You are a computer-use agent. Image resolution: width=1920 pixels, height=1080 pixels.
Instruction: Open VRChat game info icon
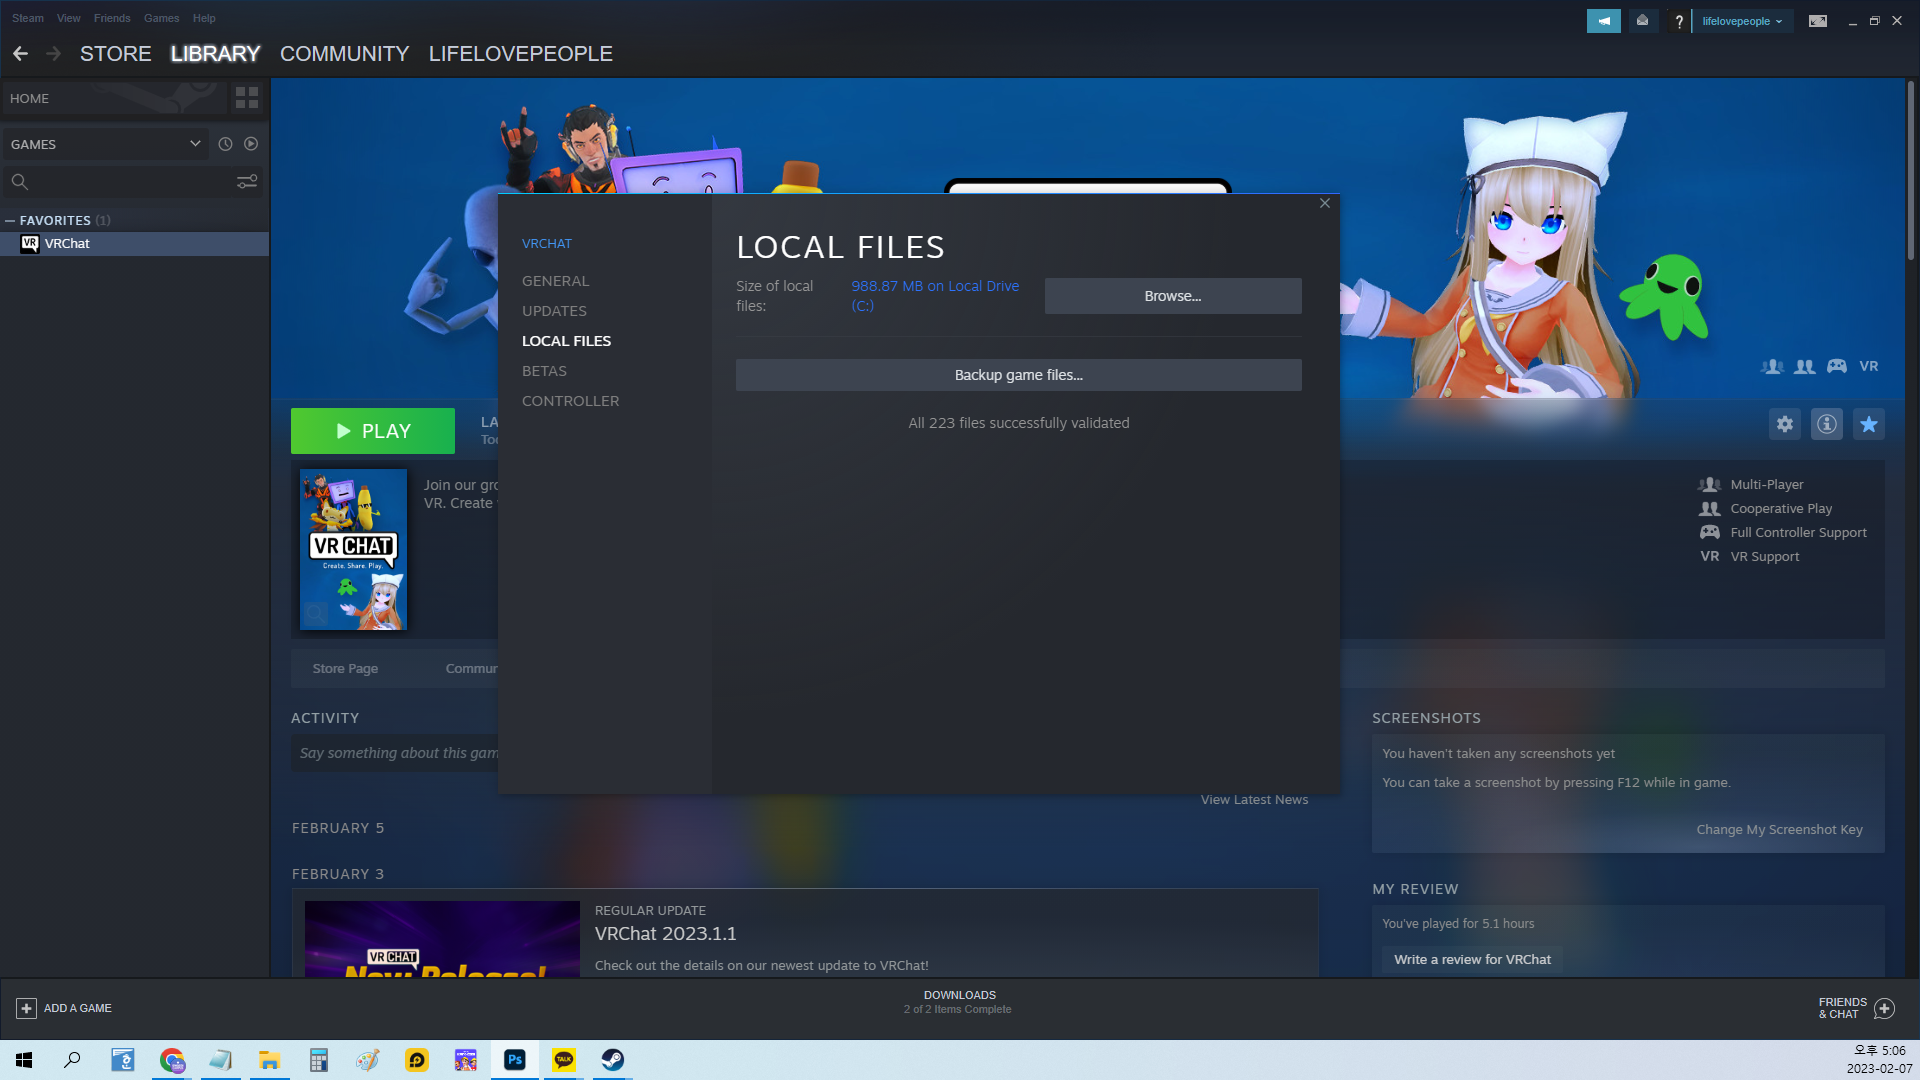coord(1827,424)
